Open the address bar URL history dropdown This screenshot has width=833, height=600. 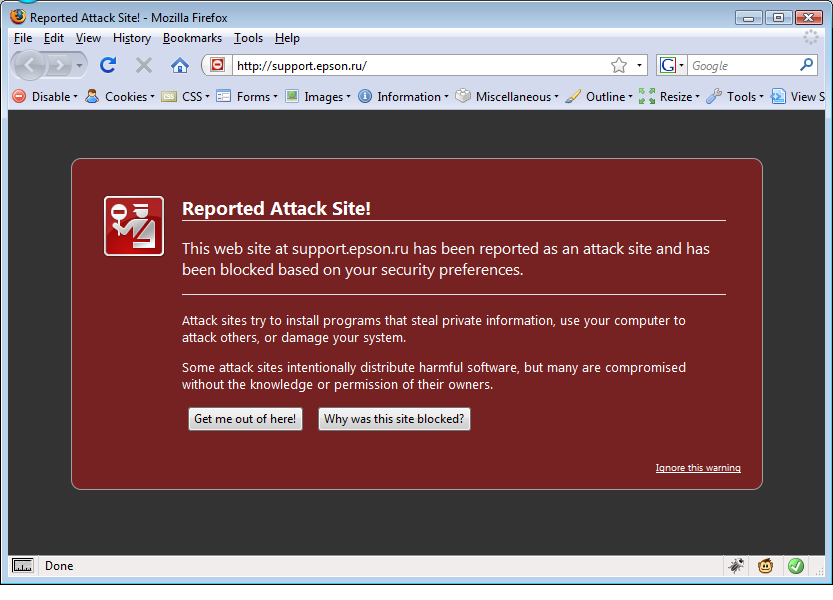pyautogui.click(x=639, y=65)
